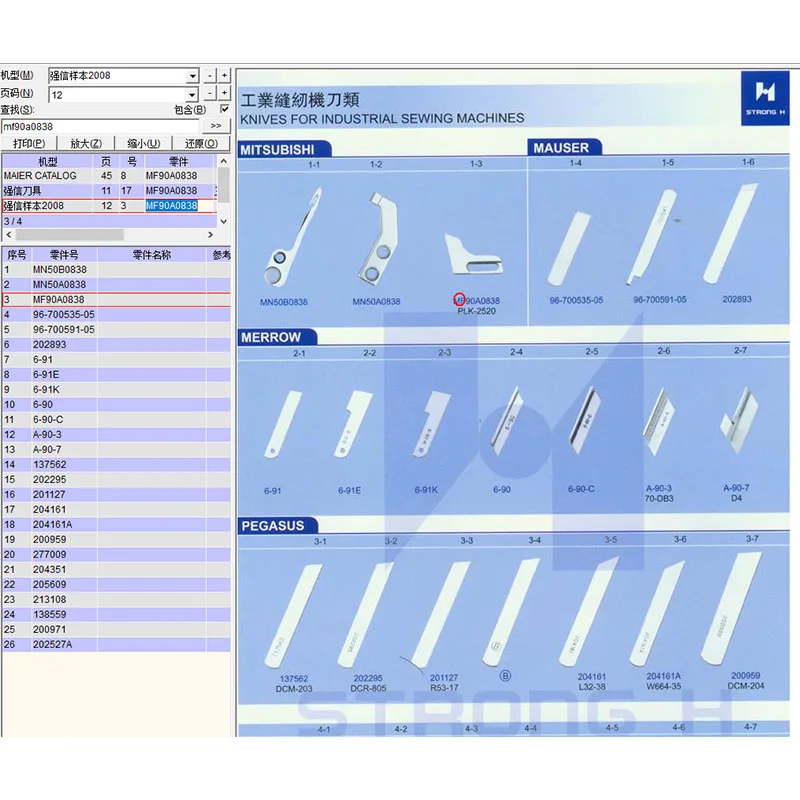Click the 缩小(U) zoom out button
Image resolution: width=800 pixels, height=800 pixels.
(143, 143)
